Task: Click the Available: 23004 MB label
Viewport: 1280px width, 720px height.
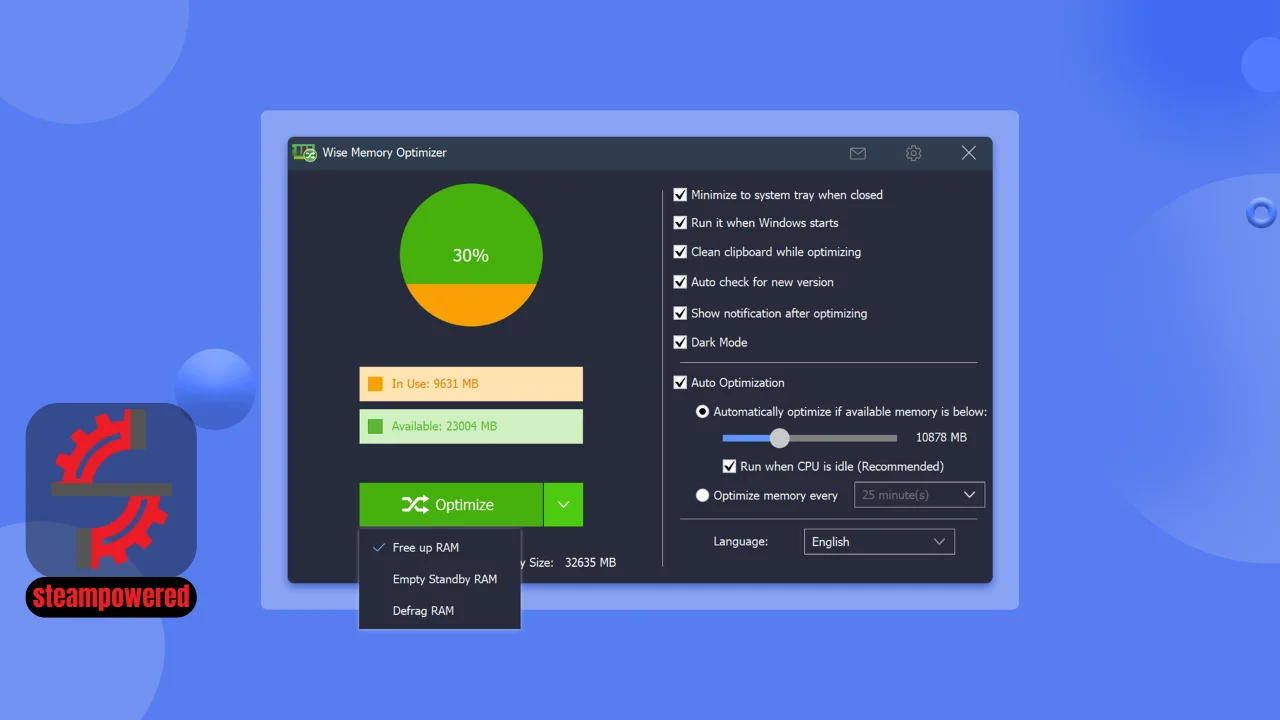Action: [x=444, y=426]
